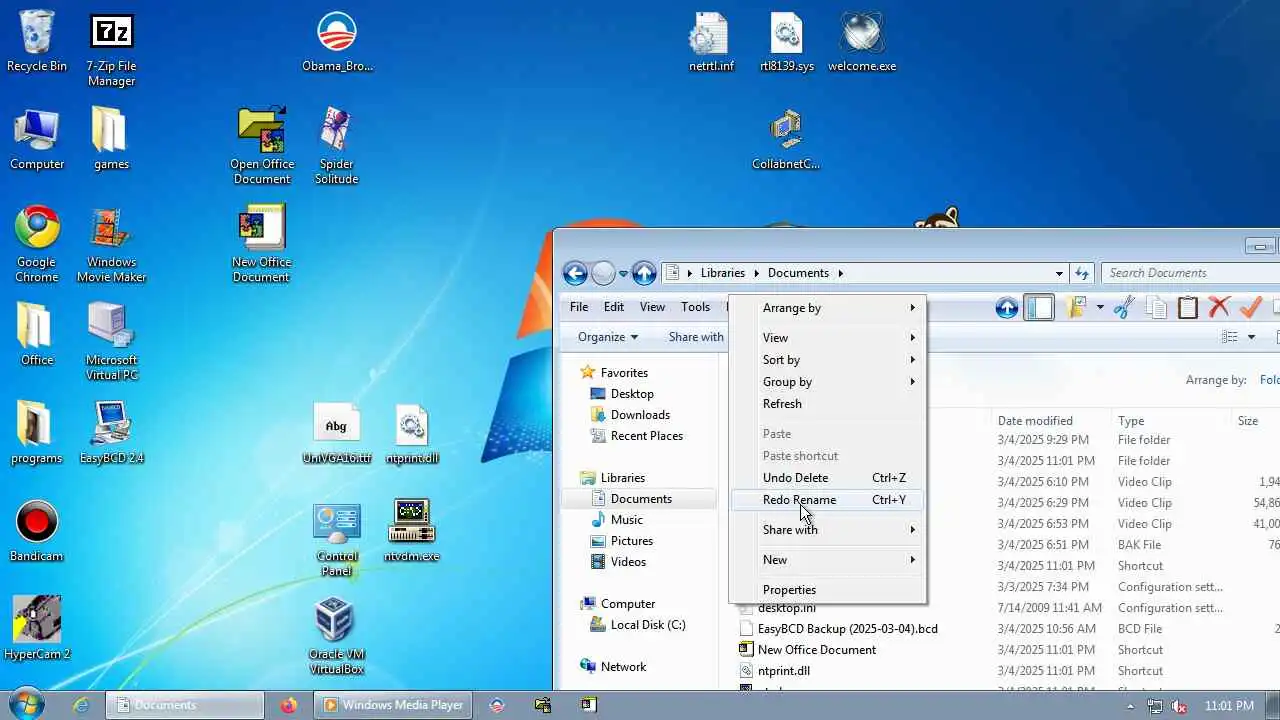
Task: Select Downloads in navigation pane
Action: [640, 415]
